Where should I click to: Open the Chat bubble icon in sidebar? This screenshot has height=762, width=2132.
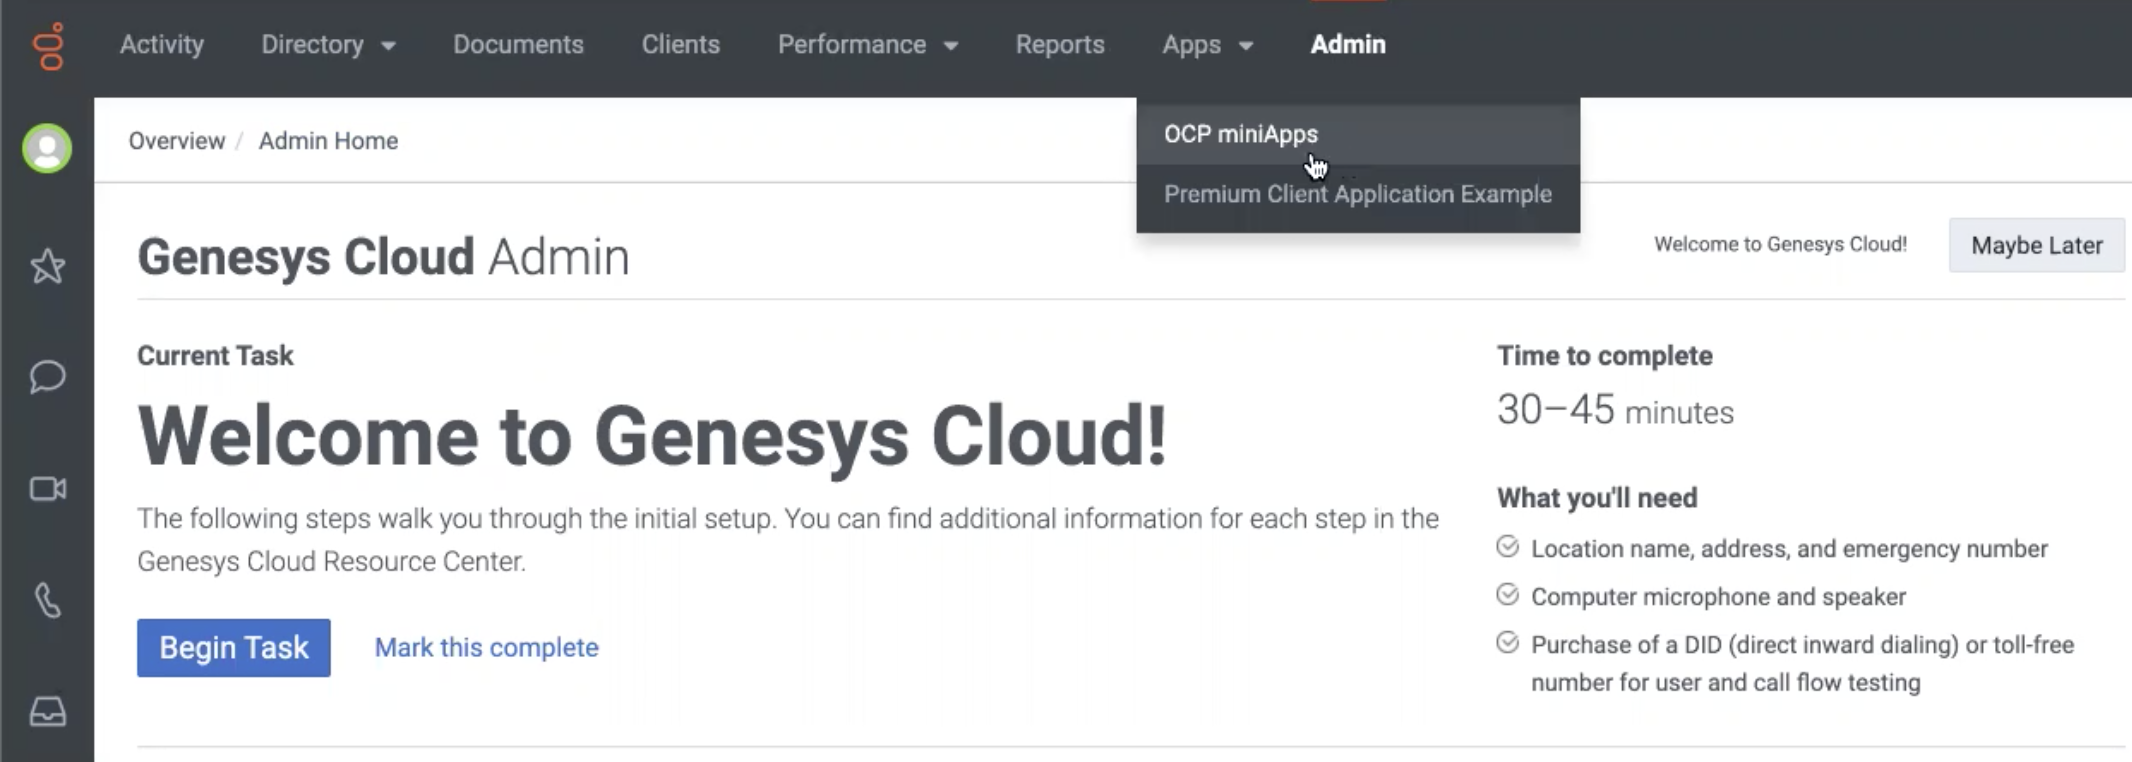(x=47, y=377)
